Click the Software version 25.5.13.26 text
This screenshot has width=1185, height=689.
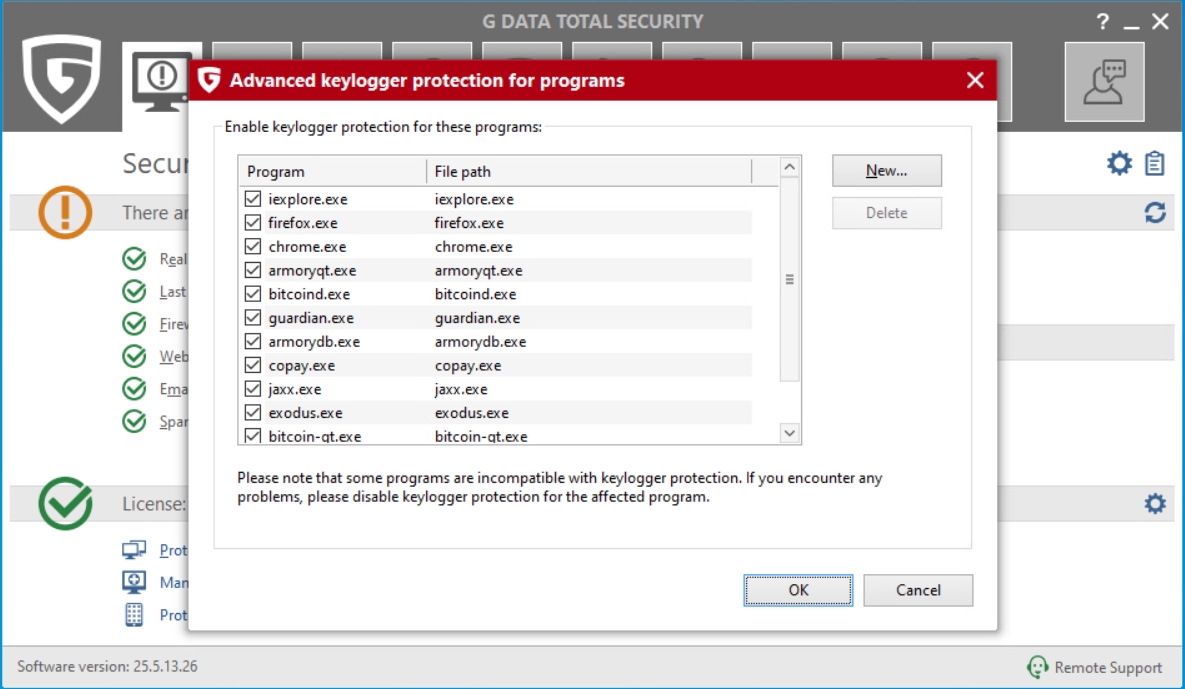[x=107, y=666]
